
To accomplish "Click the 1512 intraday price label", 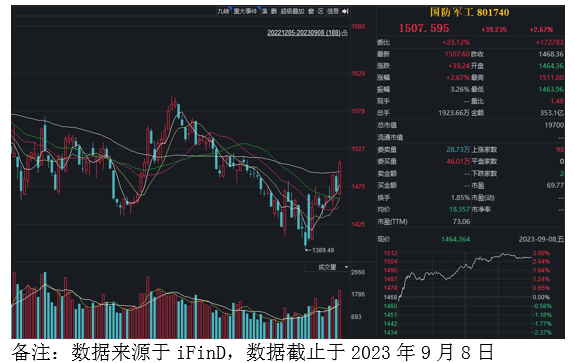I will [x=391, y=253].
